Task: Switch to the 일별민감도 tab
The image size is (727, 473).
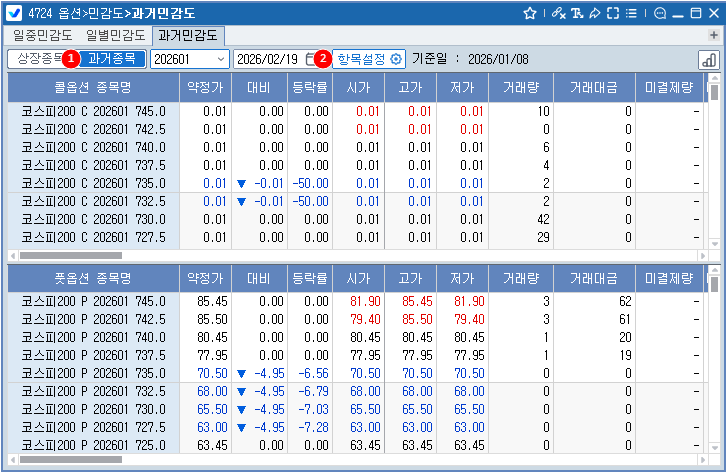Action: (x=114, y=36)
